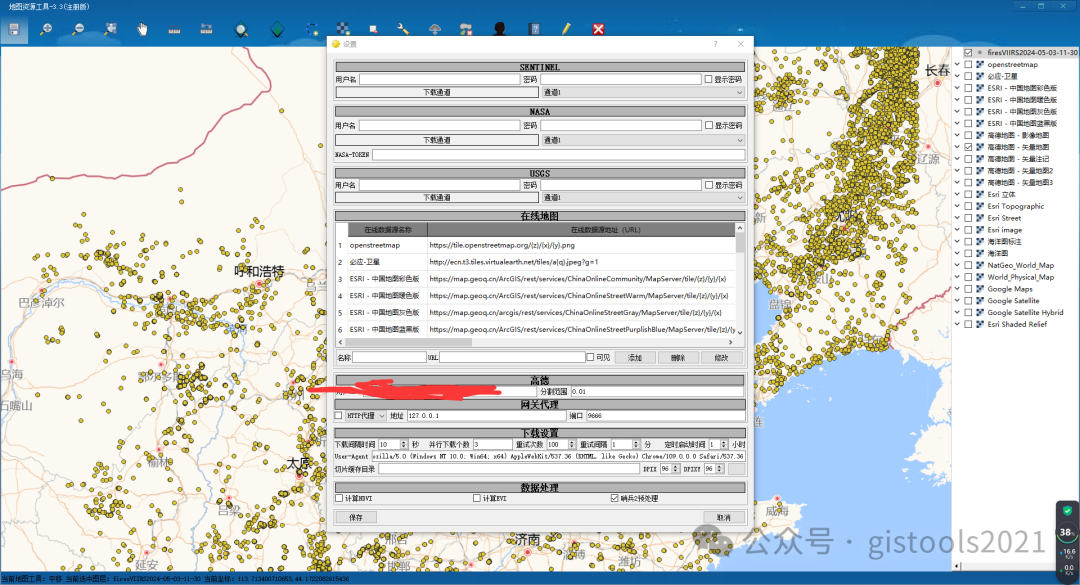Viewport: 1080px width, 585px height.
Task: Click NASA 下载通道 button
Action: (437, 140)
